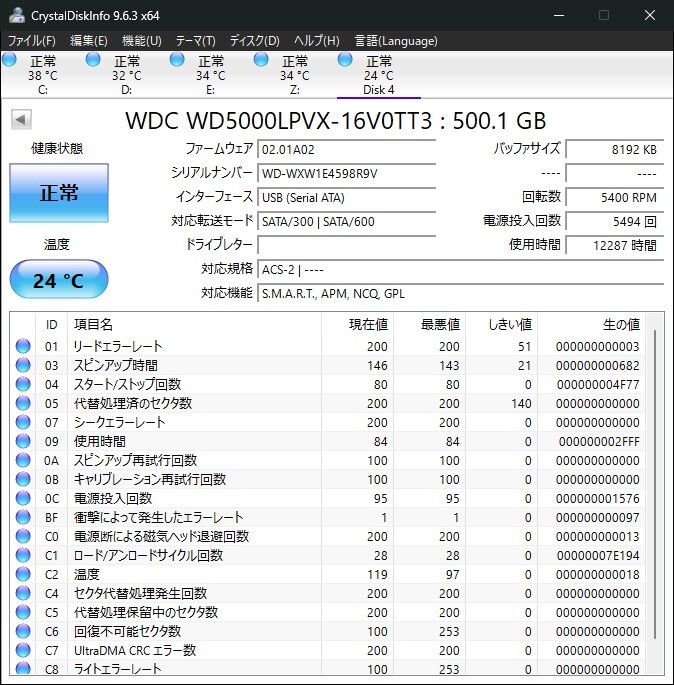Open the 言語(Language) menu
674x685 pixels.
(x=396, y=41)
